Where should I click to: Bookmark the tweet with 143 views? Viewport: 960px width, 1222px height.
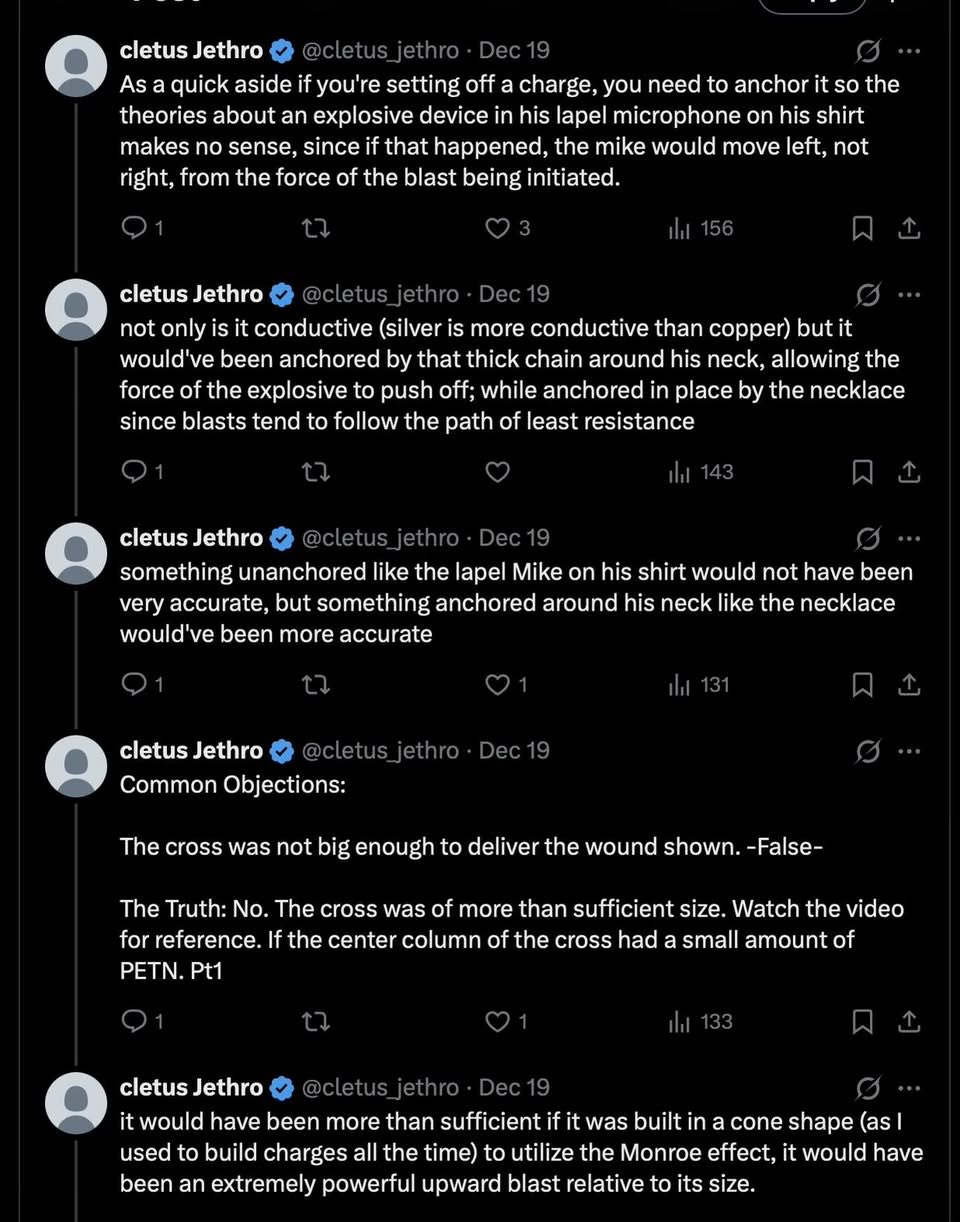[x=862, y=472]
